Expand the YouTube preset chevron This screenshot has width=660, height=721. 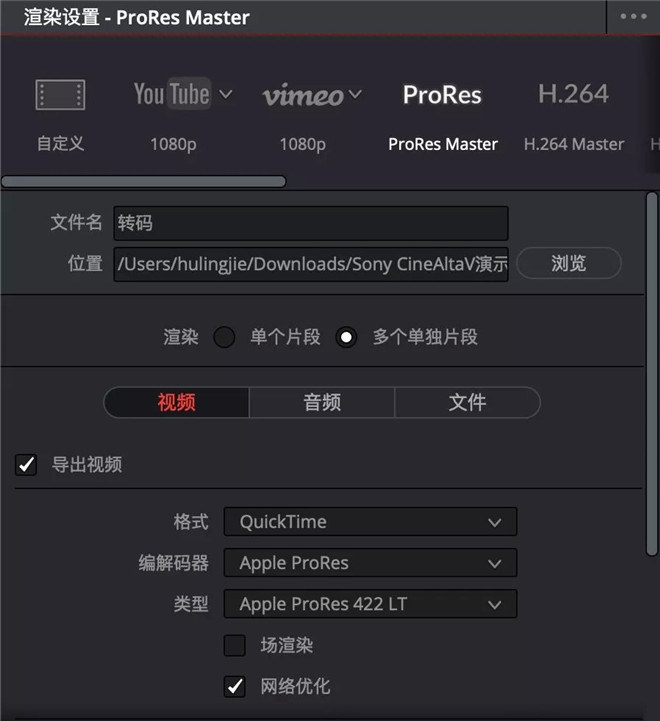[x=225, y=94]
